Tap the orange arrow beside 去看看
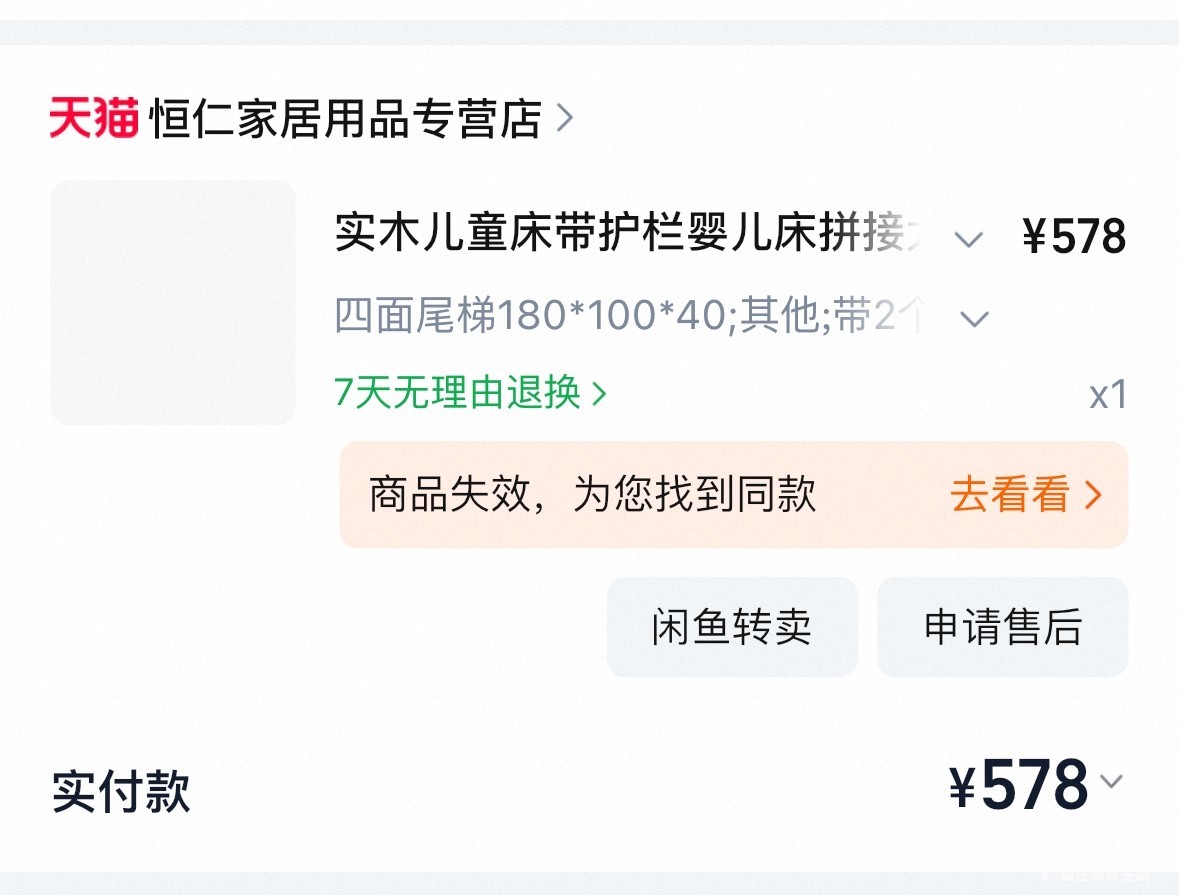The width and height of the screenshot is (1179, 895). click(1093, 494)
